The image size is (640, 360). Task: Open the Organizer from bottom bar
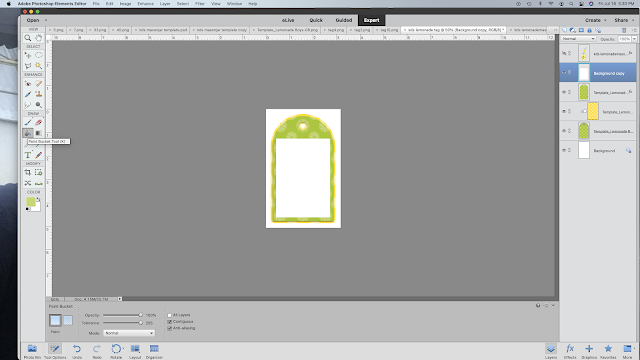coord(154,351)
